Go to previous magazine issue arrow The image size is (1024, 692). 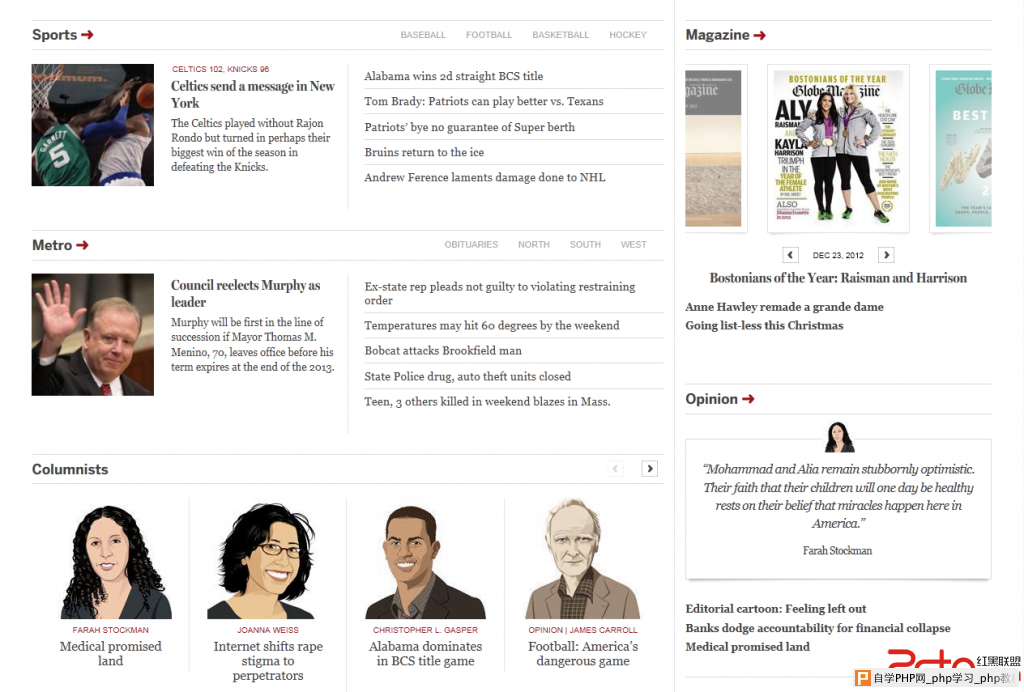point(790,255)
